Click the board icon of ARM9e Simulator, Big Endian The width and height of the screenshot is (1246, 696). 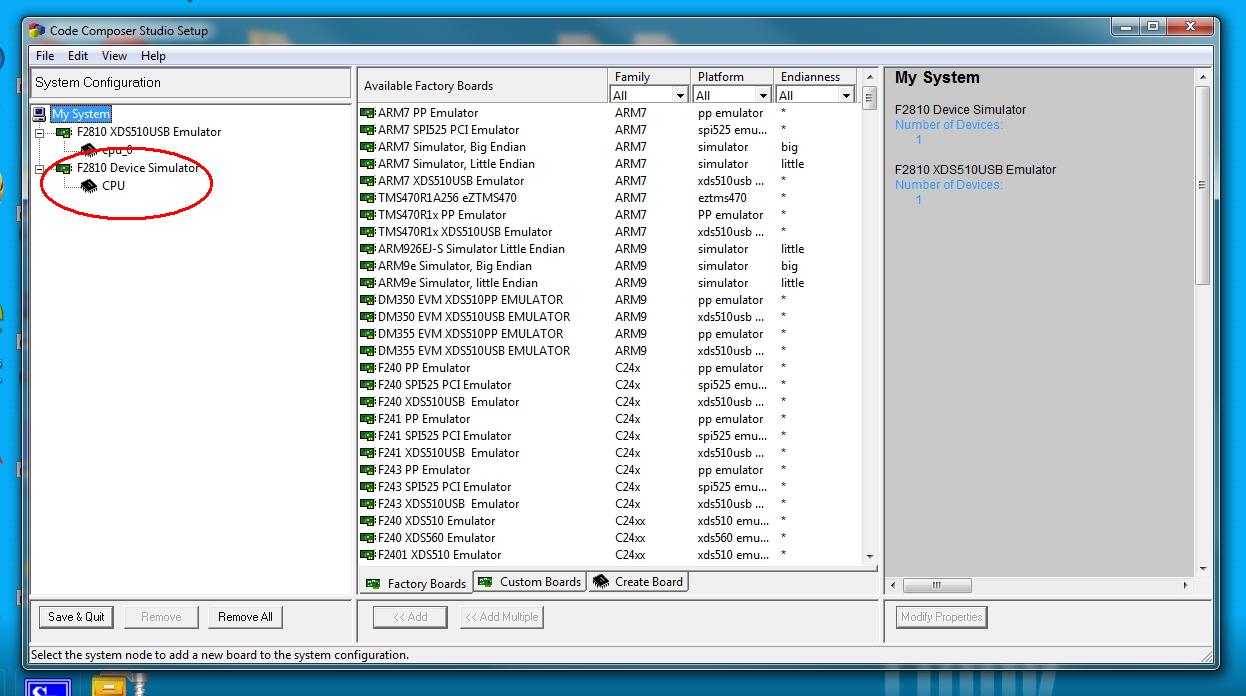tap(367, 266)
